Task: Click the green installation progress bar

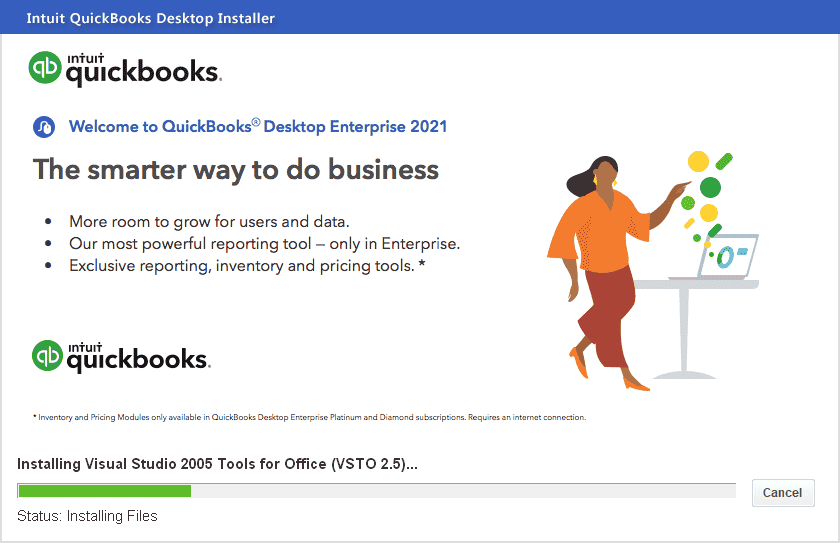Action: (104, 491)
